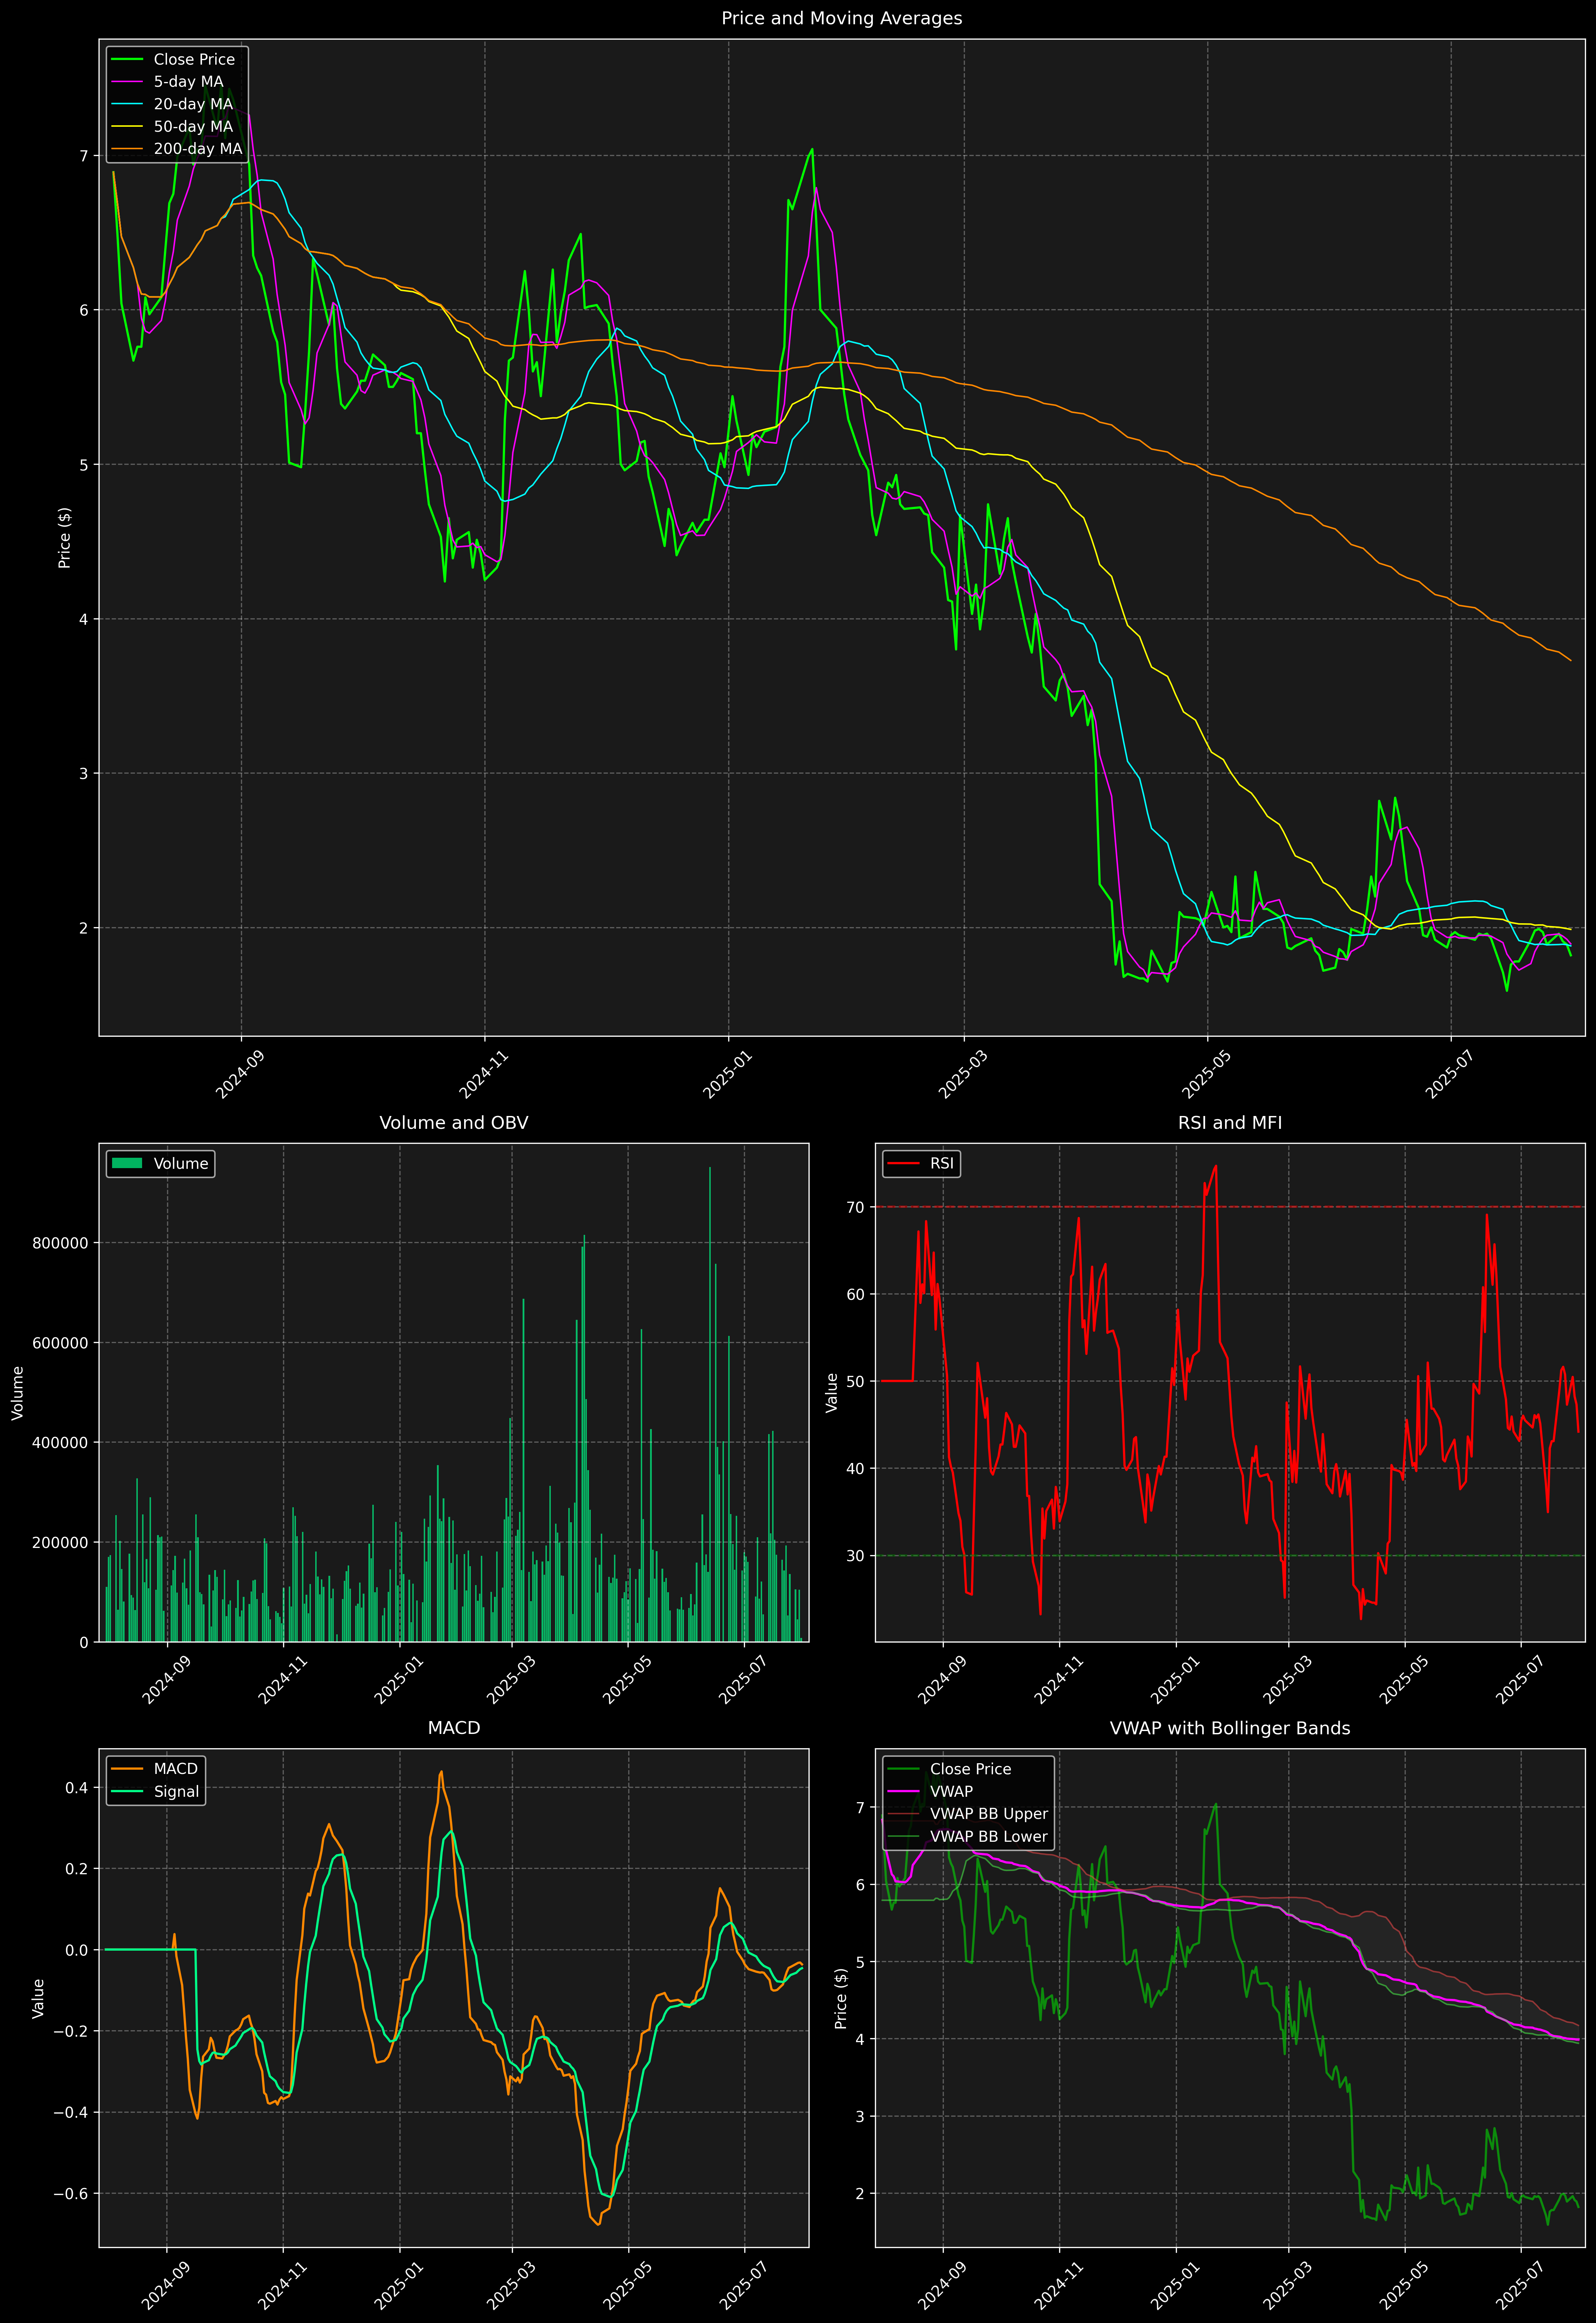Click the "Price ($)" axis label of the top chart
The image size is (1596, 2323).
(x=65, y=538)
